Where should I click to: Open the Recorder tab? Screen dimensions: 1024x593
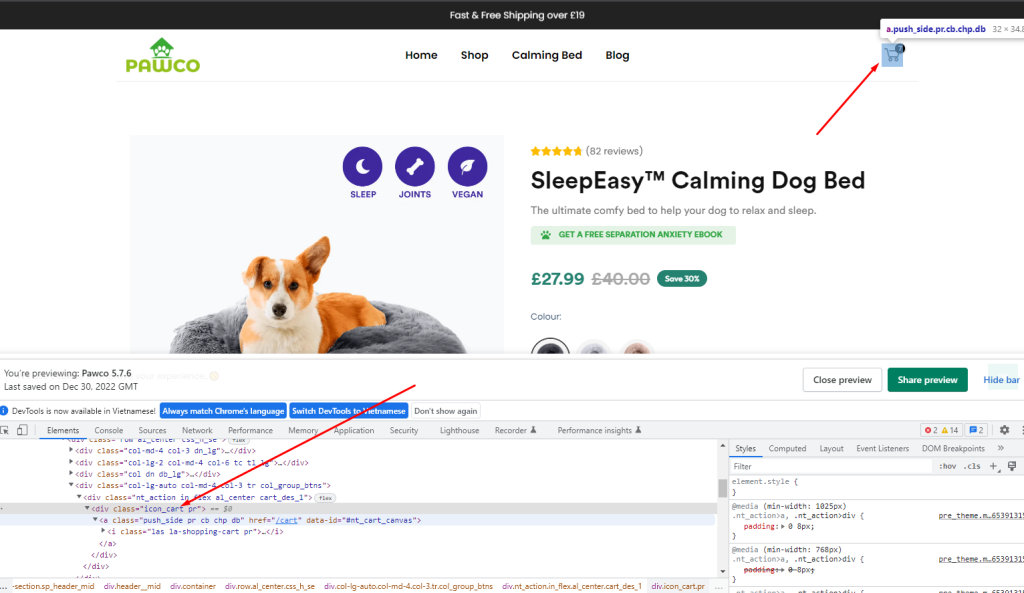[x=515, y=430]
